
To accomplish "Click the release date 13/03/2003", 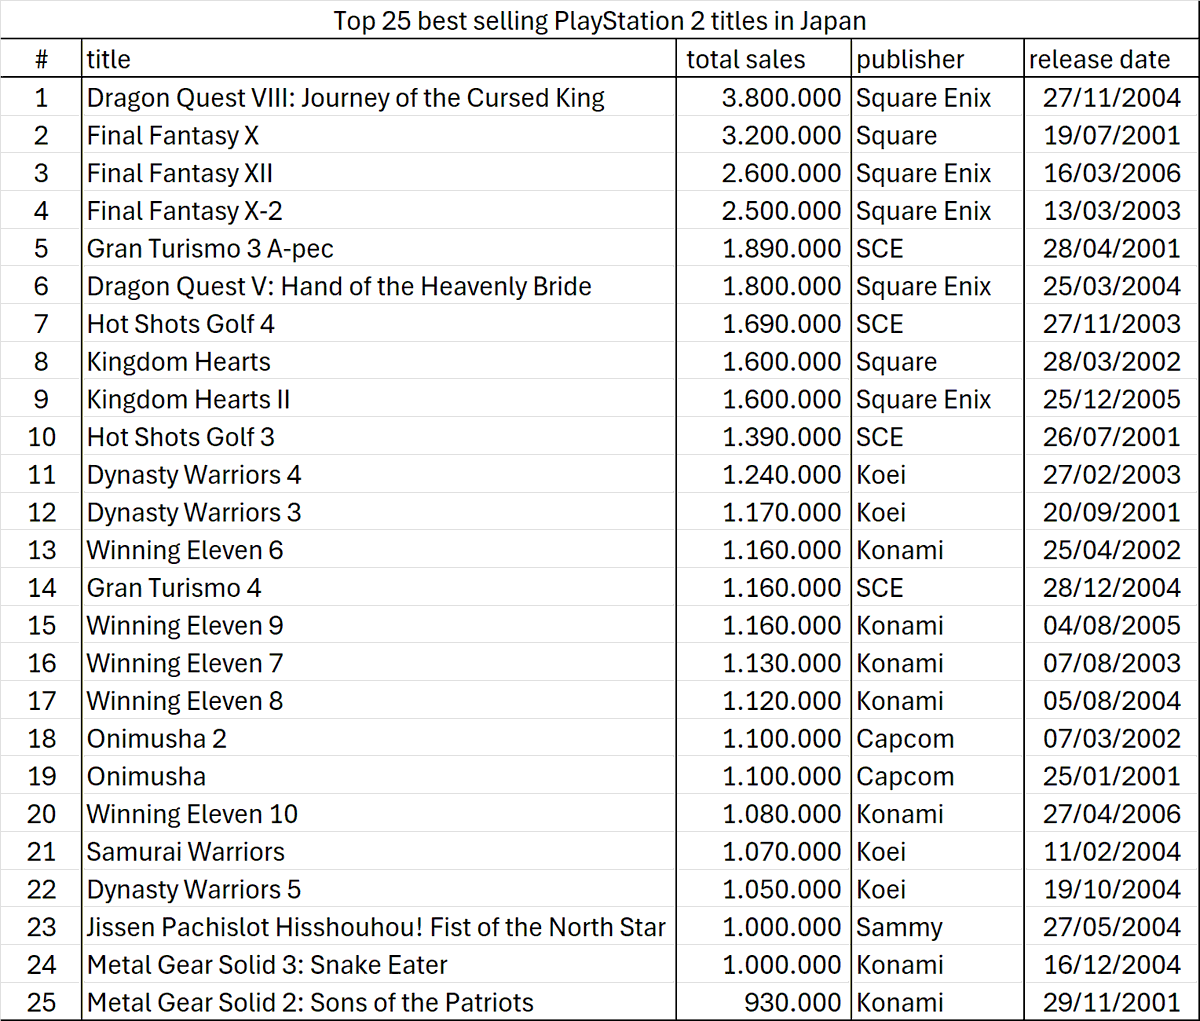I will tap(1111, 211).
